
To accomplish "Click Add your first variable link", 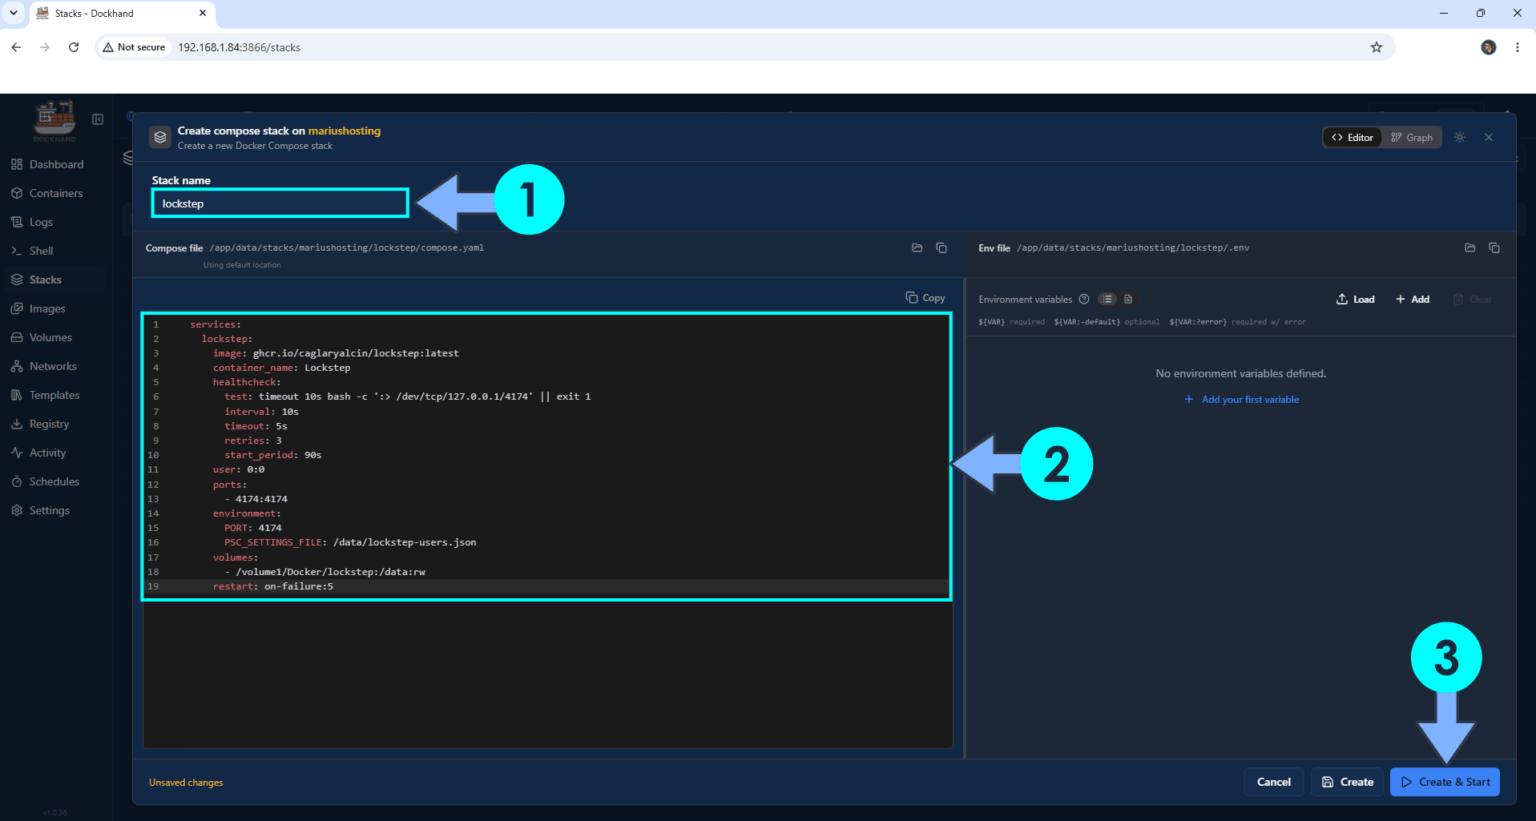I will tap(1241, 399).
